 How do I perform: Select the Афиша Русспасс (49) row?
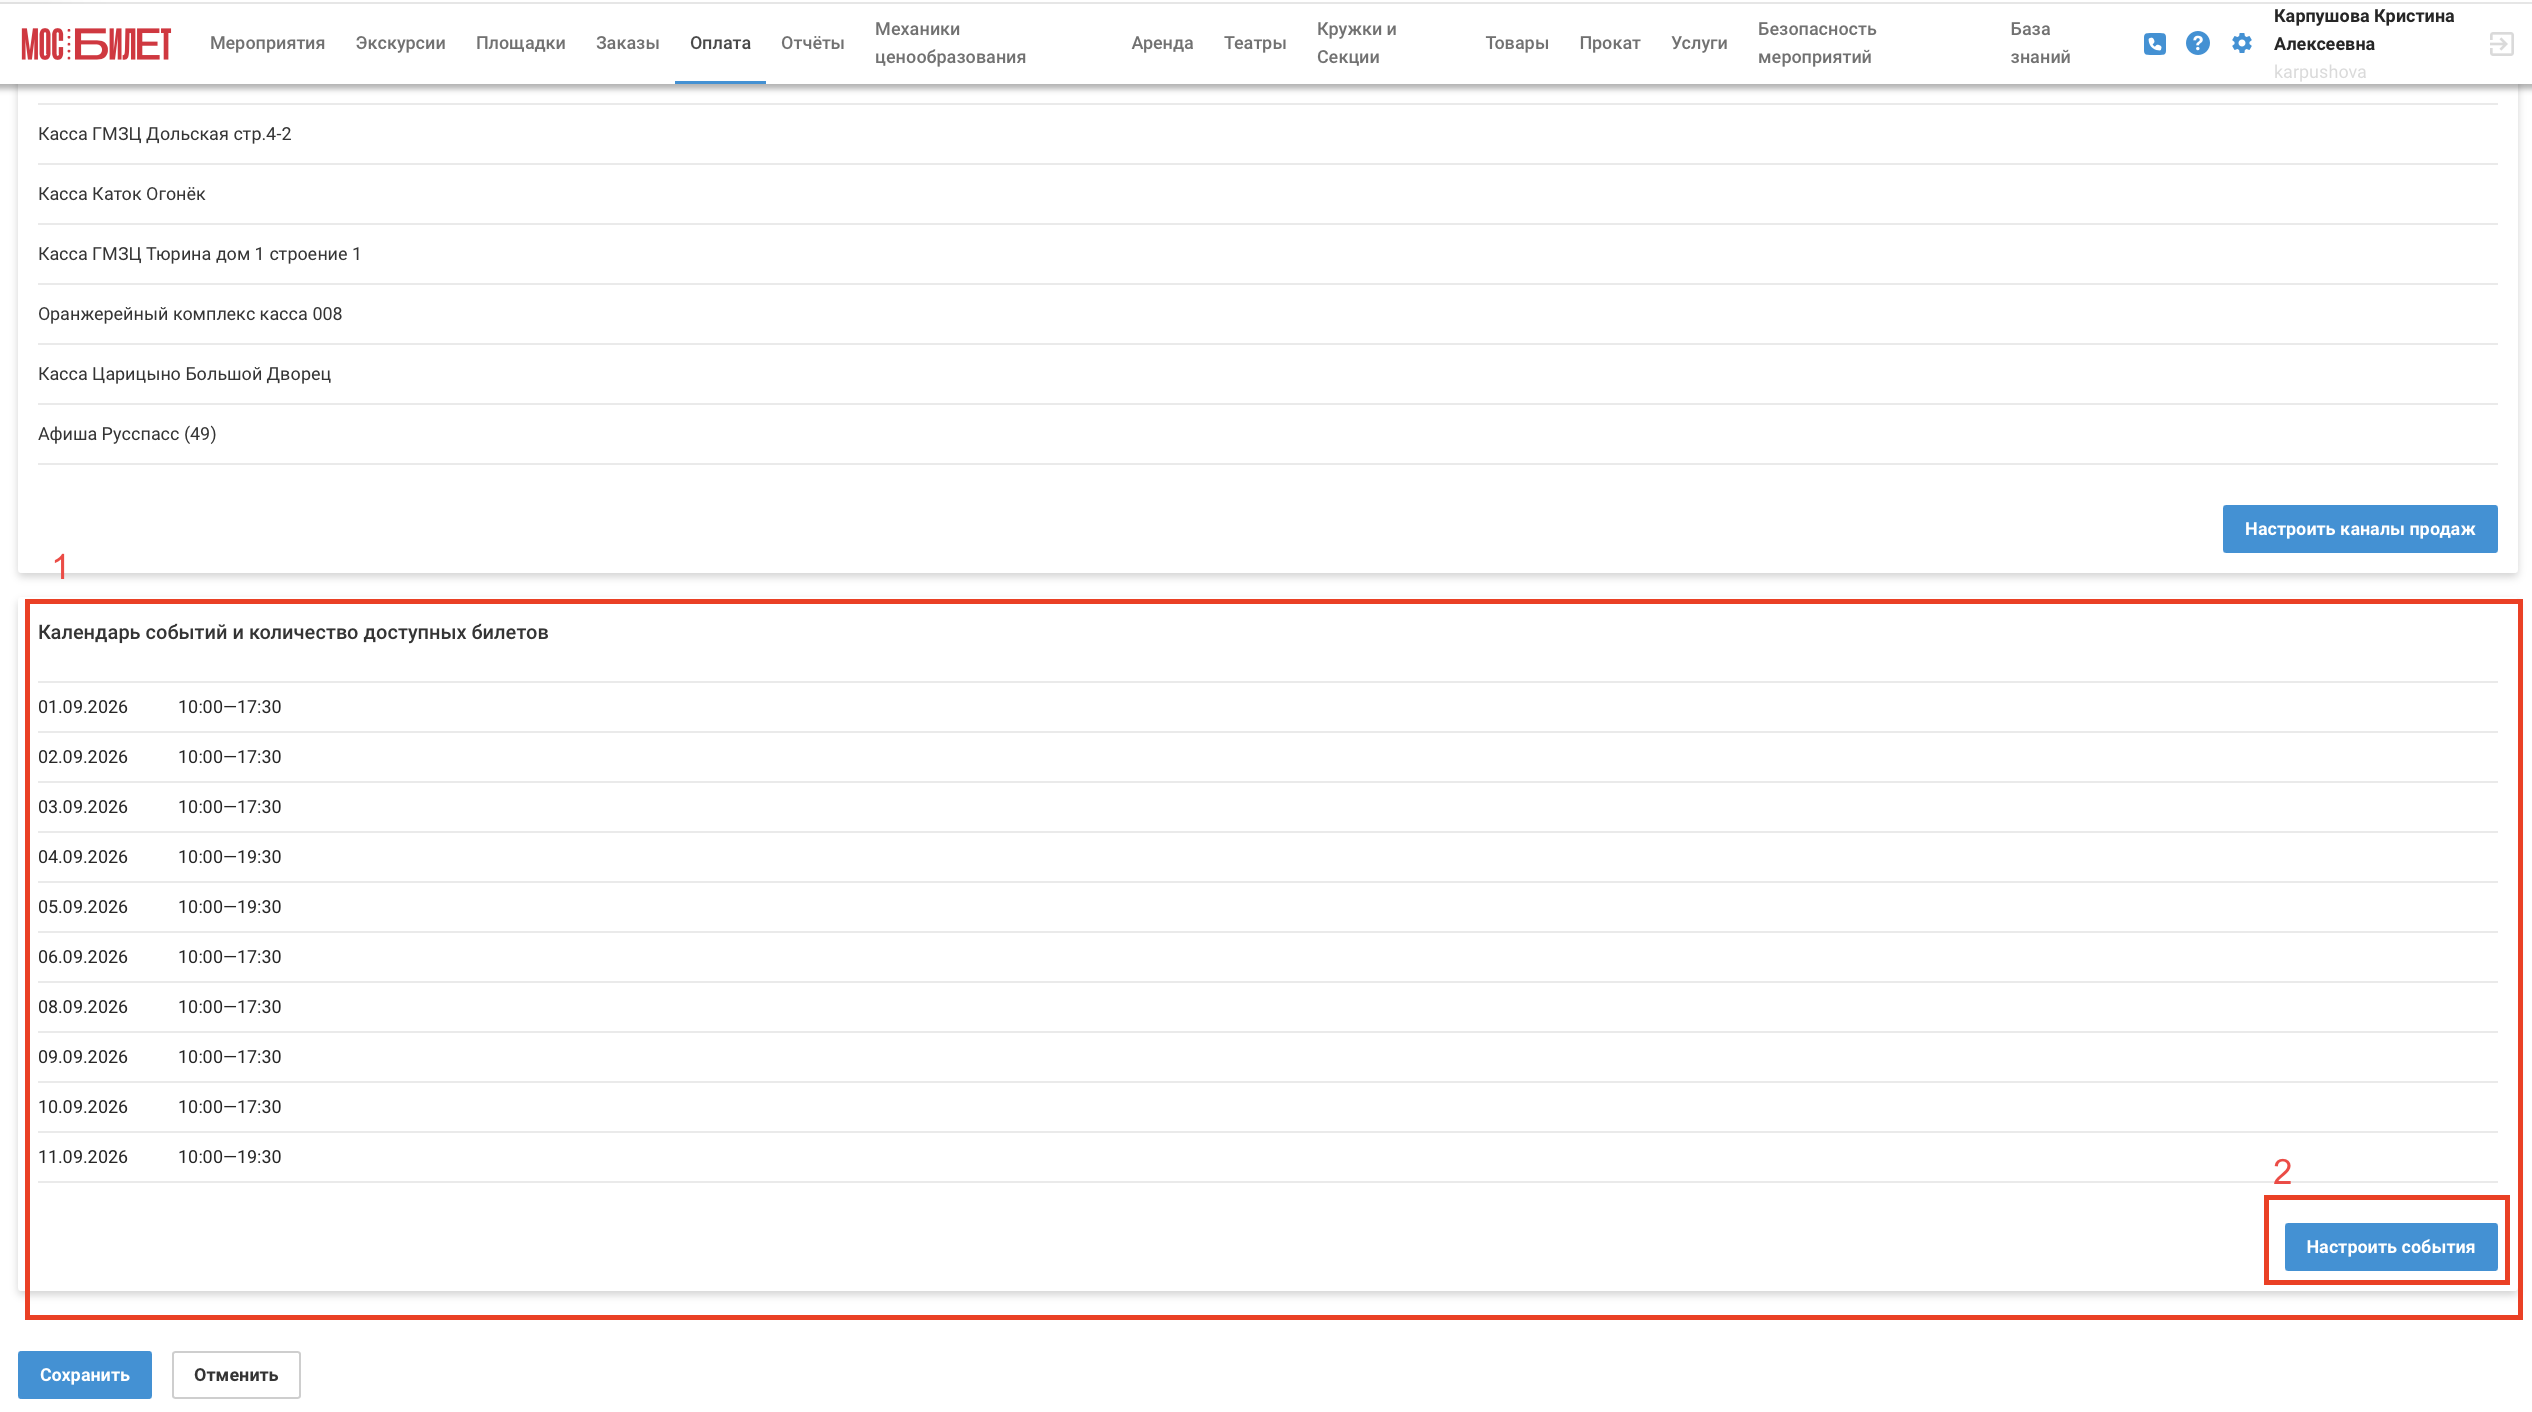pos(1267,434)
